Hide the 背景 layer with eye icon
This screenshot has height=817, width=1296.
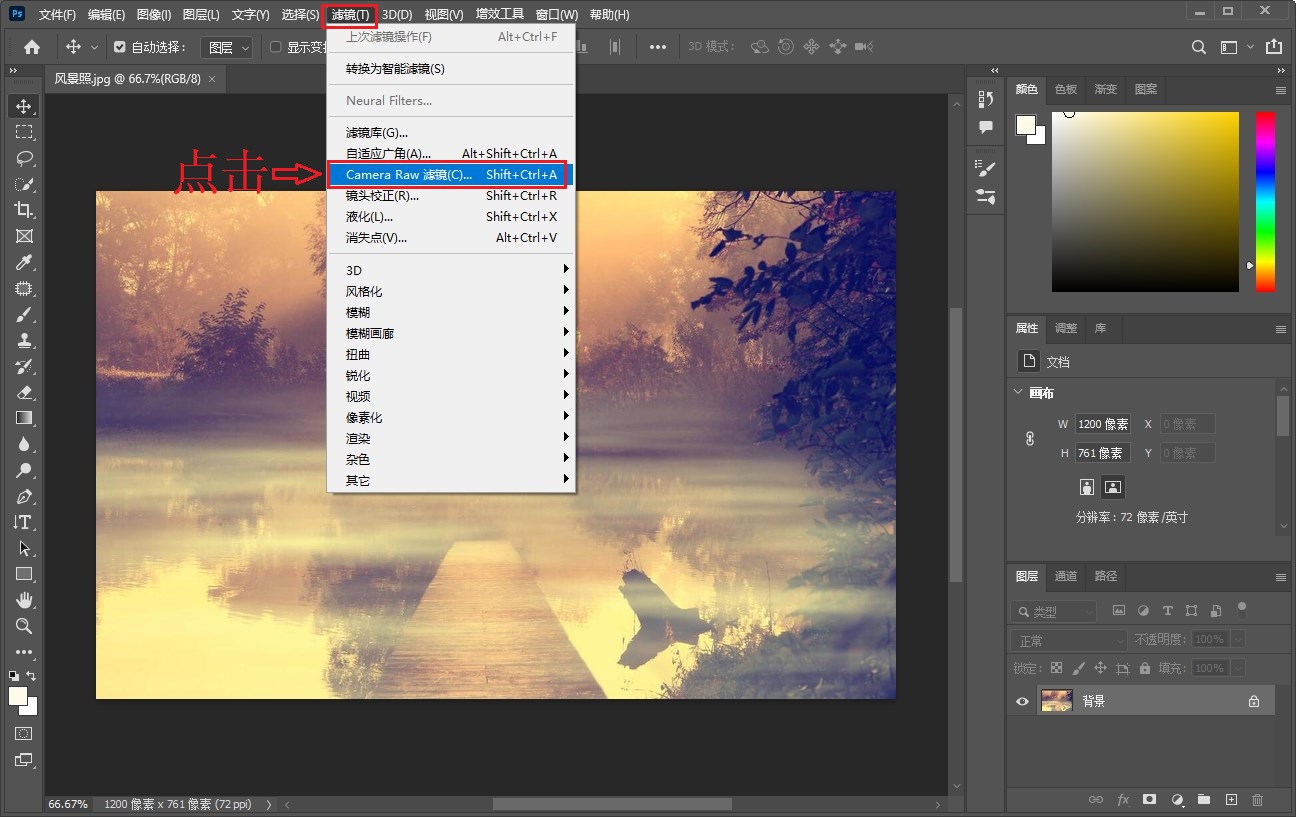click(1022, 702)
